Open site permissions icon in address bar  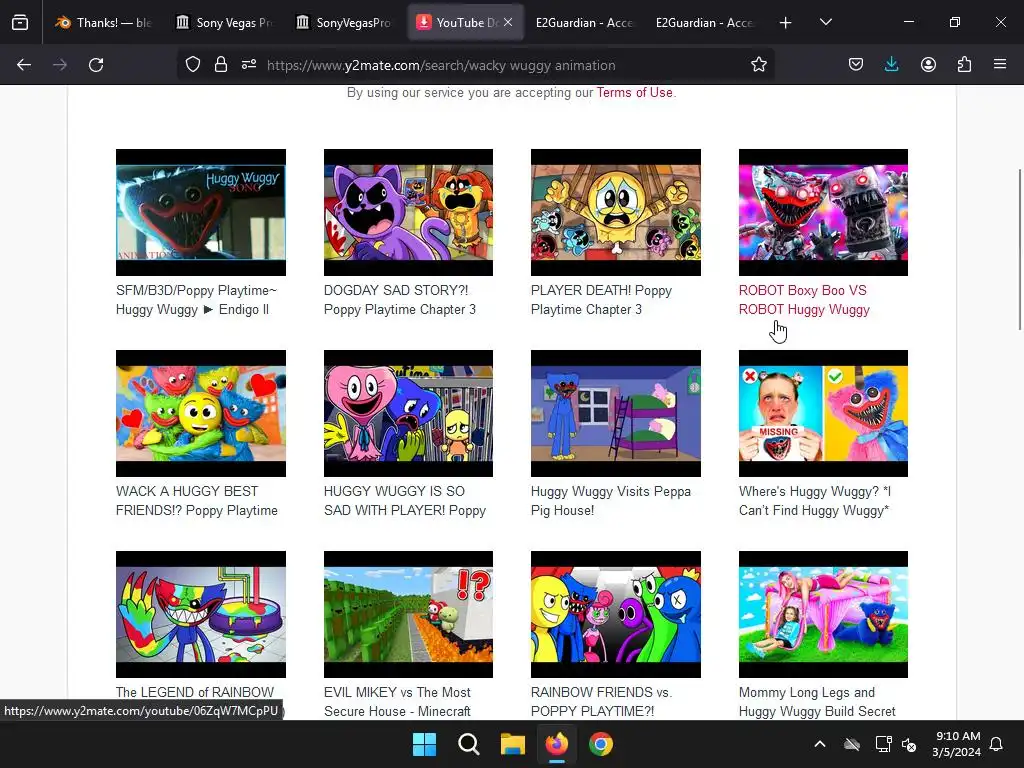tap(249, 65)
